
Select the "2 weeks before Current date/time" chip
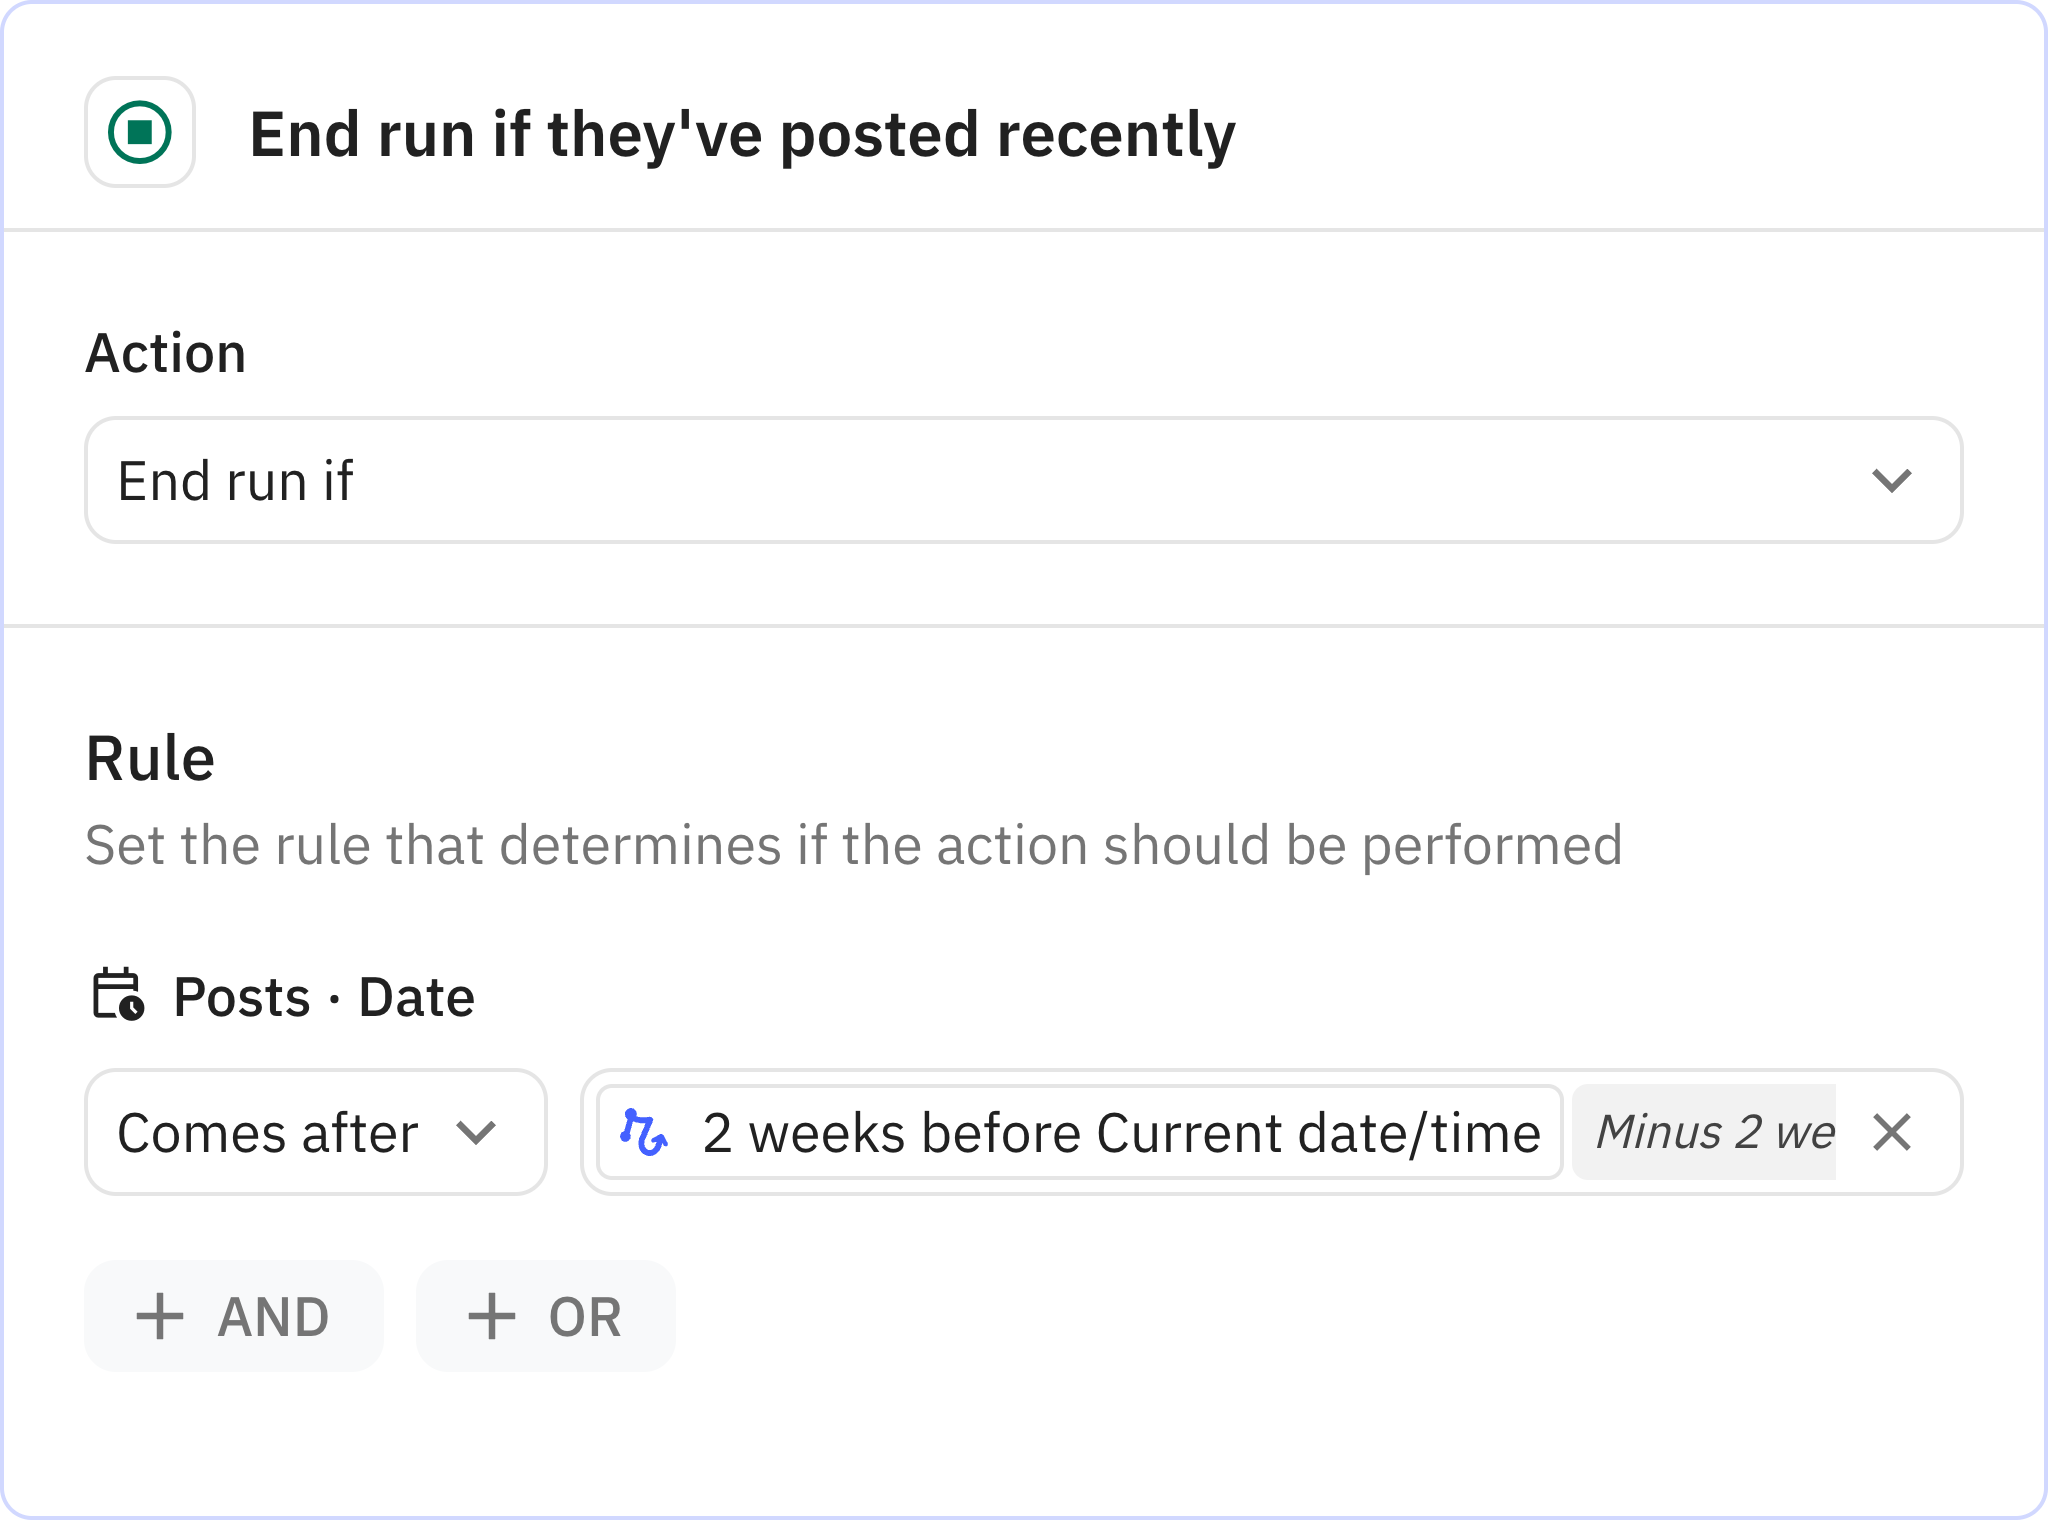point(1120,1133)
